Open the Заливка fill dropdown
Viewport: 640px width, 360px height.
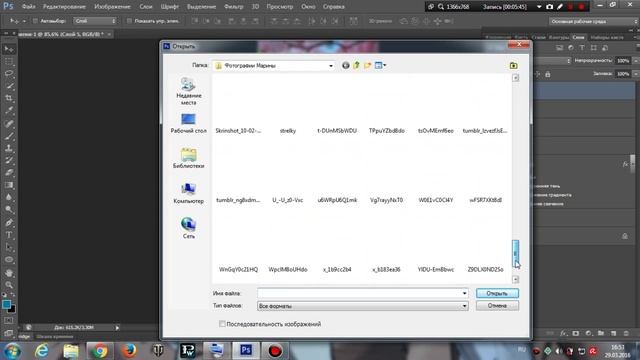point(636,74)
